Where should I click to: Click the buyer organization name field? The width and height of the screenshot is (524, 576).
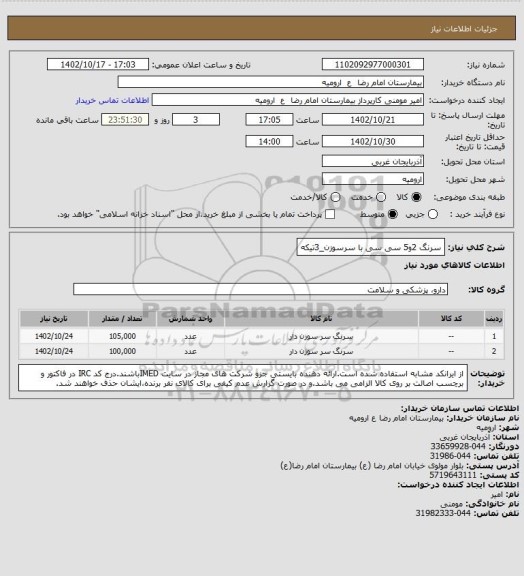[x=270, y=82]
